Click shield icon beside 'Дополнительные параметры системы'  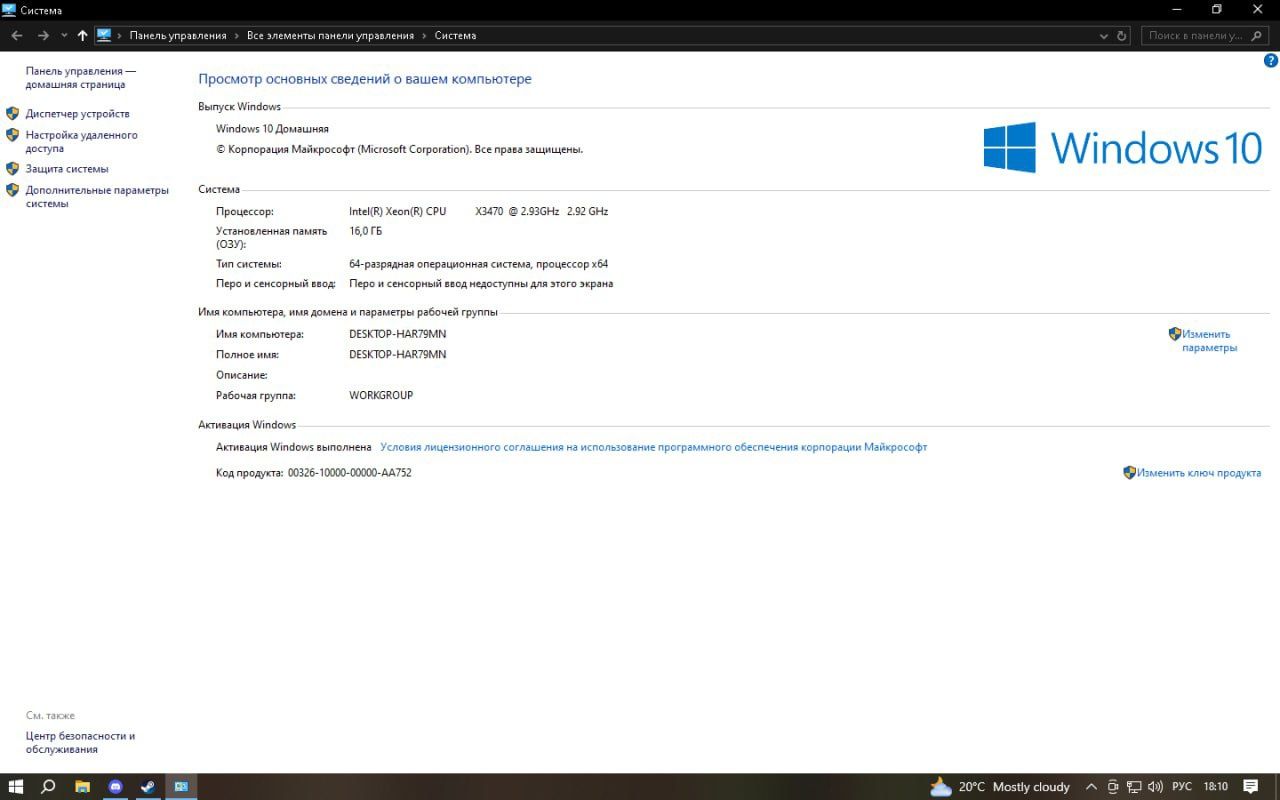coord(12,189)
